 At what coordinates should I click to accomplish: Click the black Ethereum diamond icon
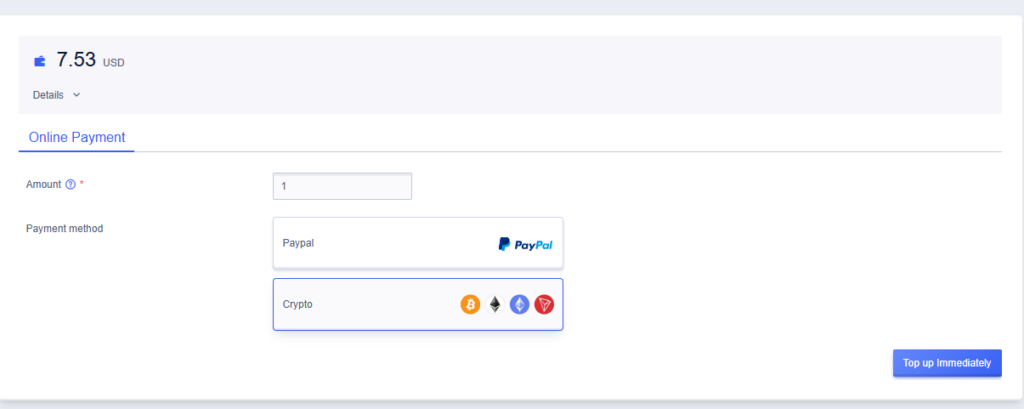click(495, 304)
